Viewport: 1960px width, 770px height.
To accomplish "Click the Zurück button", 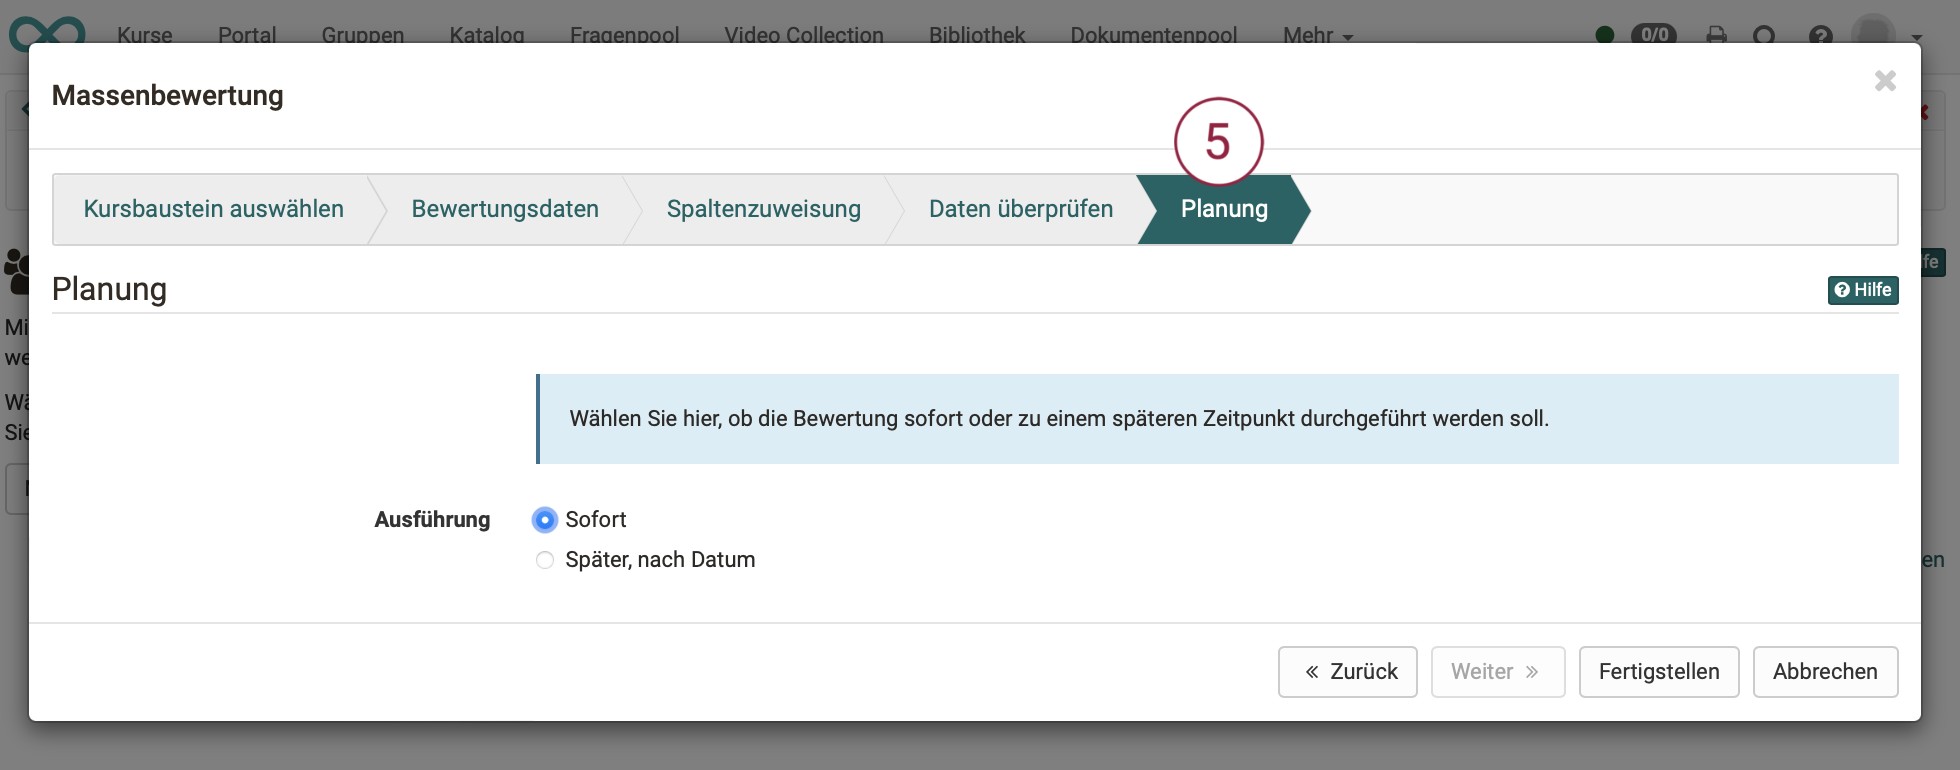I will pos(1348,672).
